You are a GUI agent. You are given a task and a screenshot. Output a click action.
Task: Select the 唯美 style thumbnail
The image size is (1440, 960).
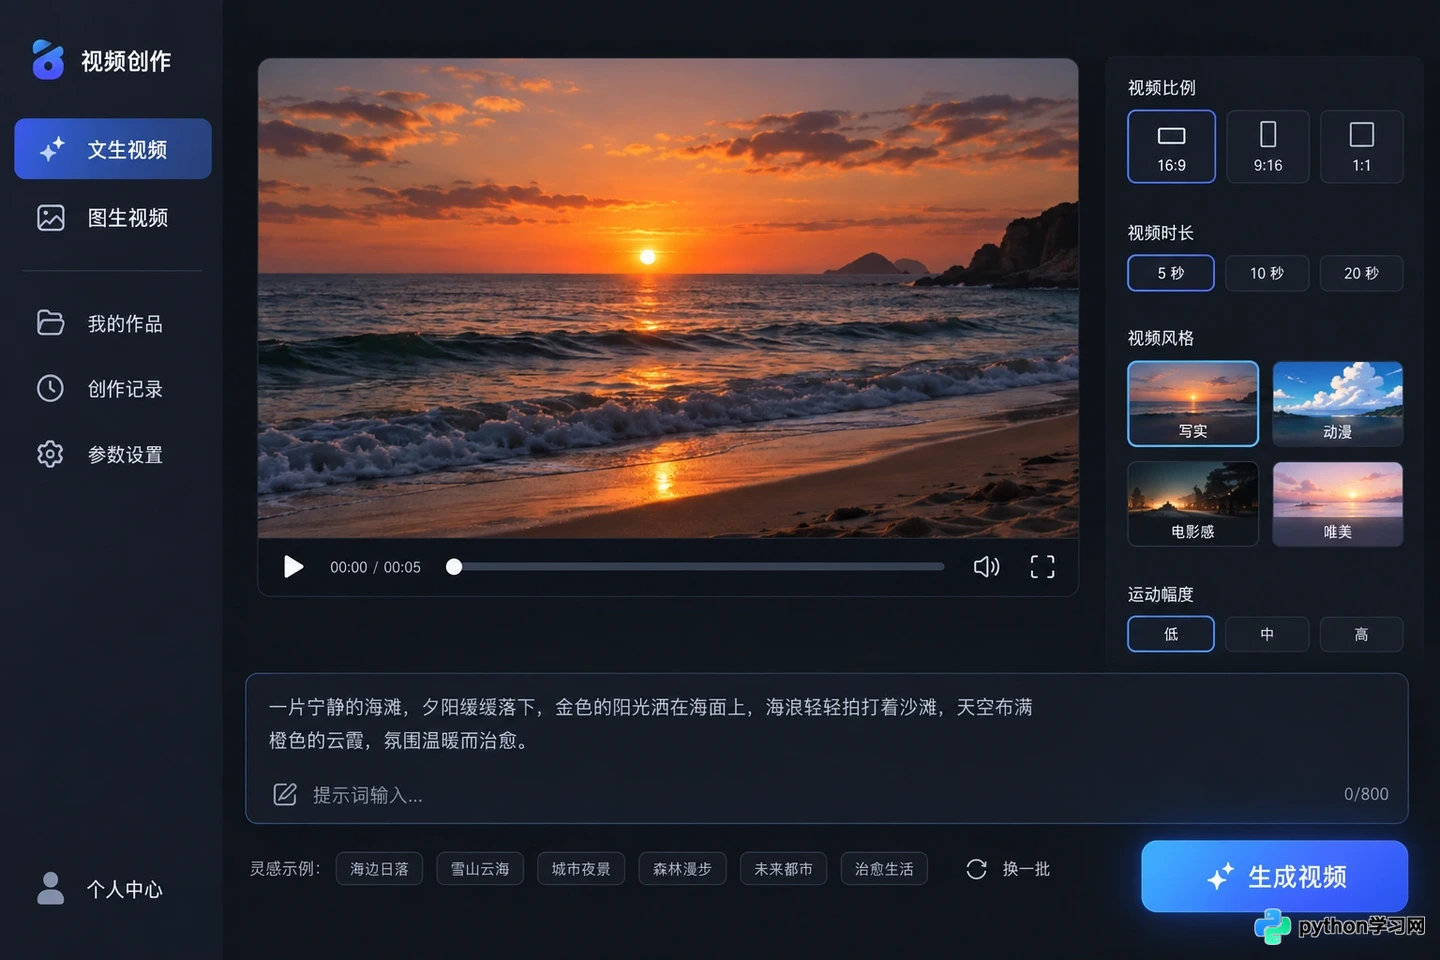pyautogui.click(x=1338, y=504)
